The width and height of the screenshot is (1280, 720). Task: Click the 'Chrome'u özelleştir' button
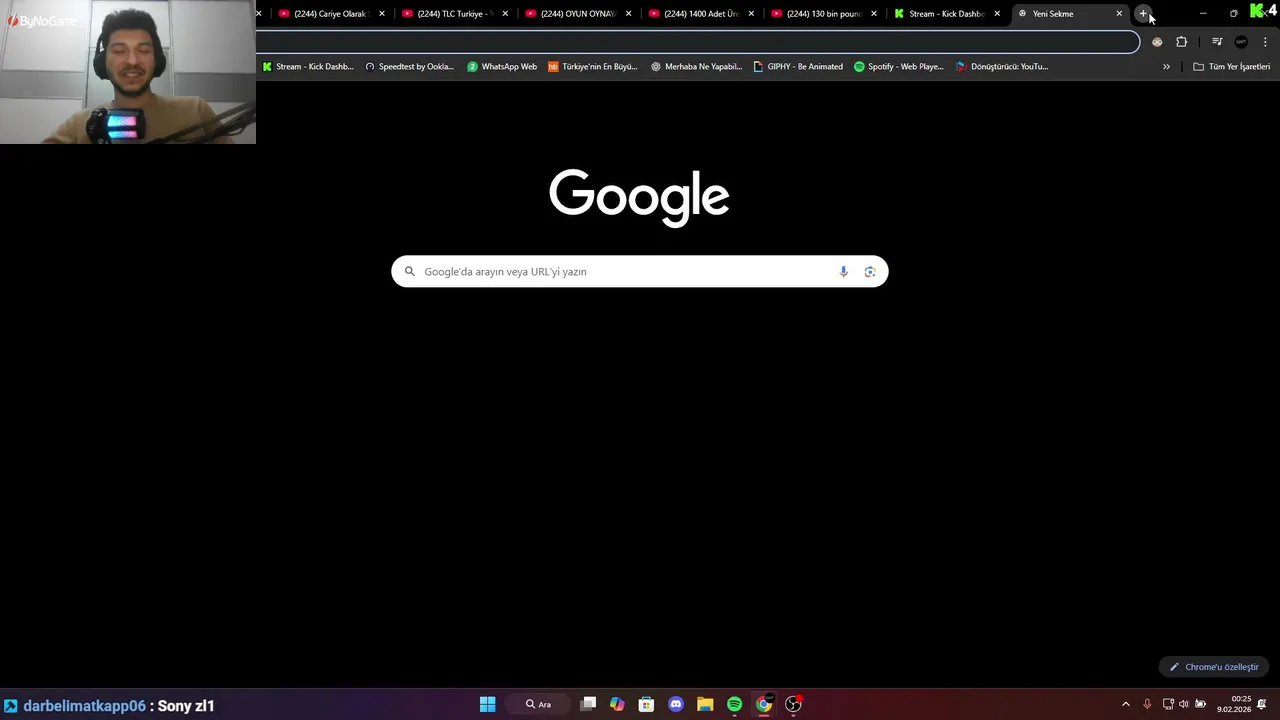(x=1214, y=667)
